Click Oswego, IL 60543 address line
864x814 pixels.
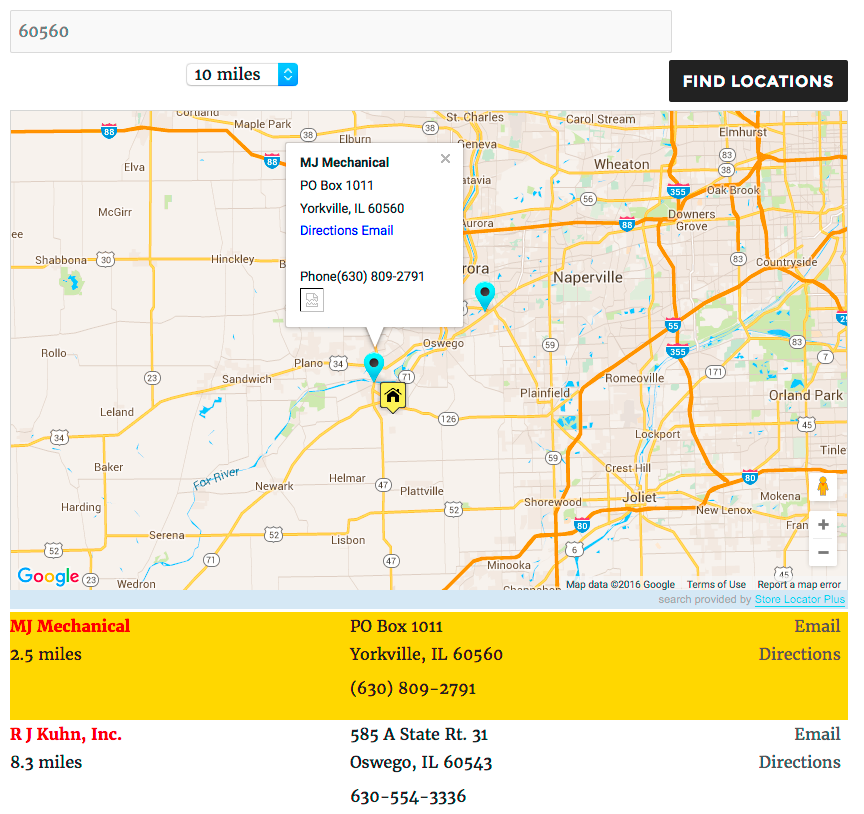[x=421, y=762]
